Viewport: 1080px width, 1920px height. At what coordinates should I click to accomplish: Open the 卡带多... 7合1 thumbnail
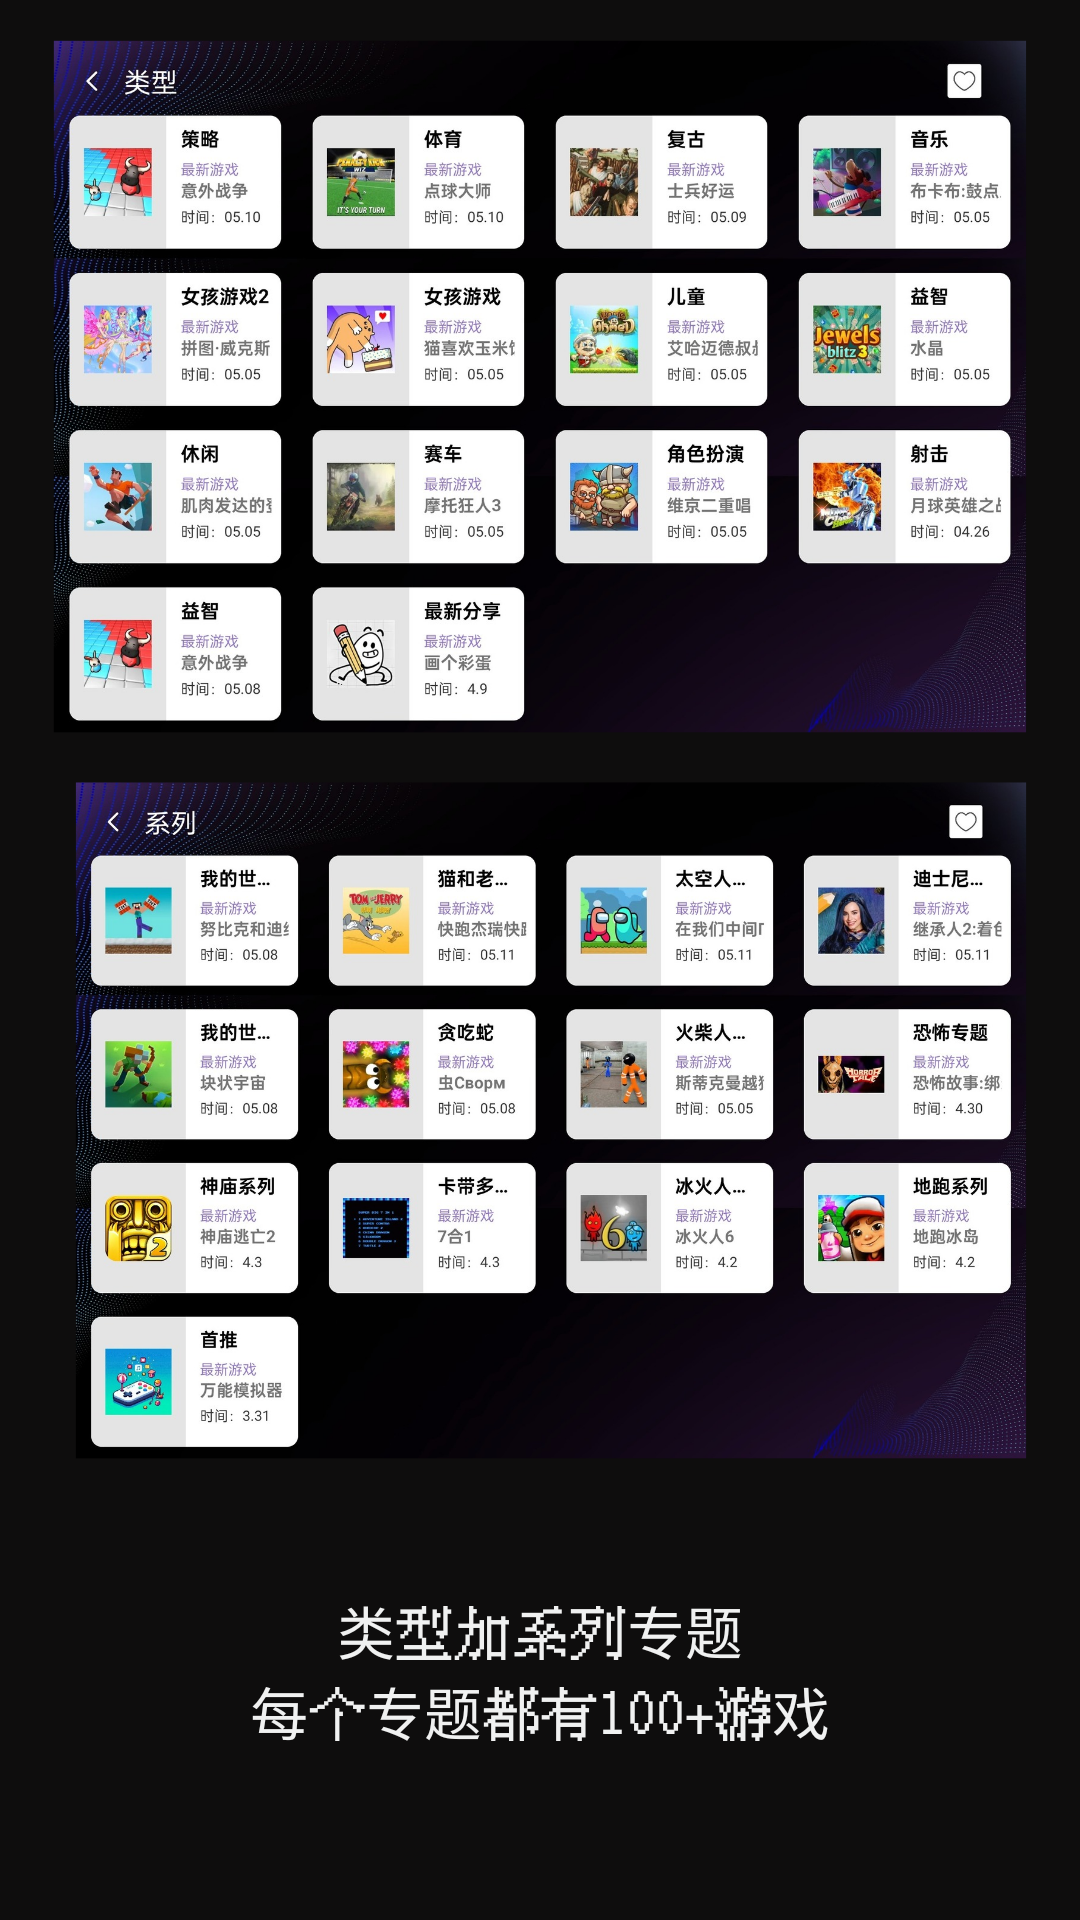coord(376,1228)
